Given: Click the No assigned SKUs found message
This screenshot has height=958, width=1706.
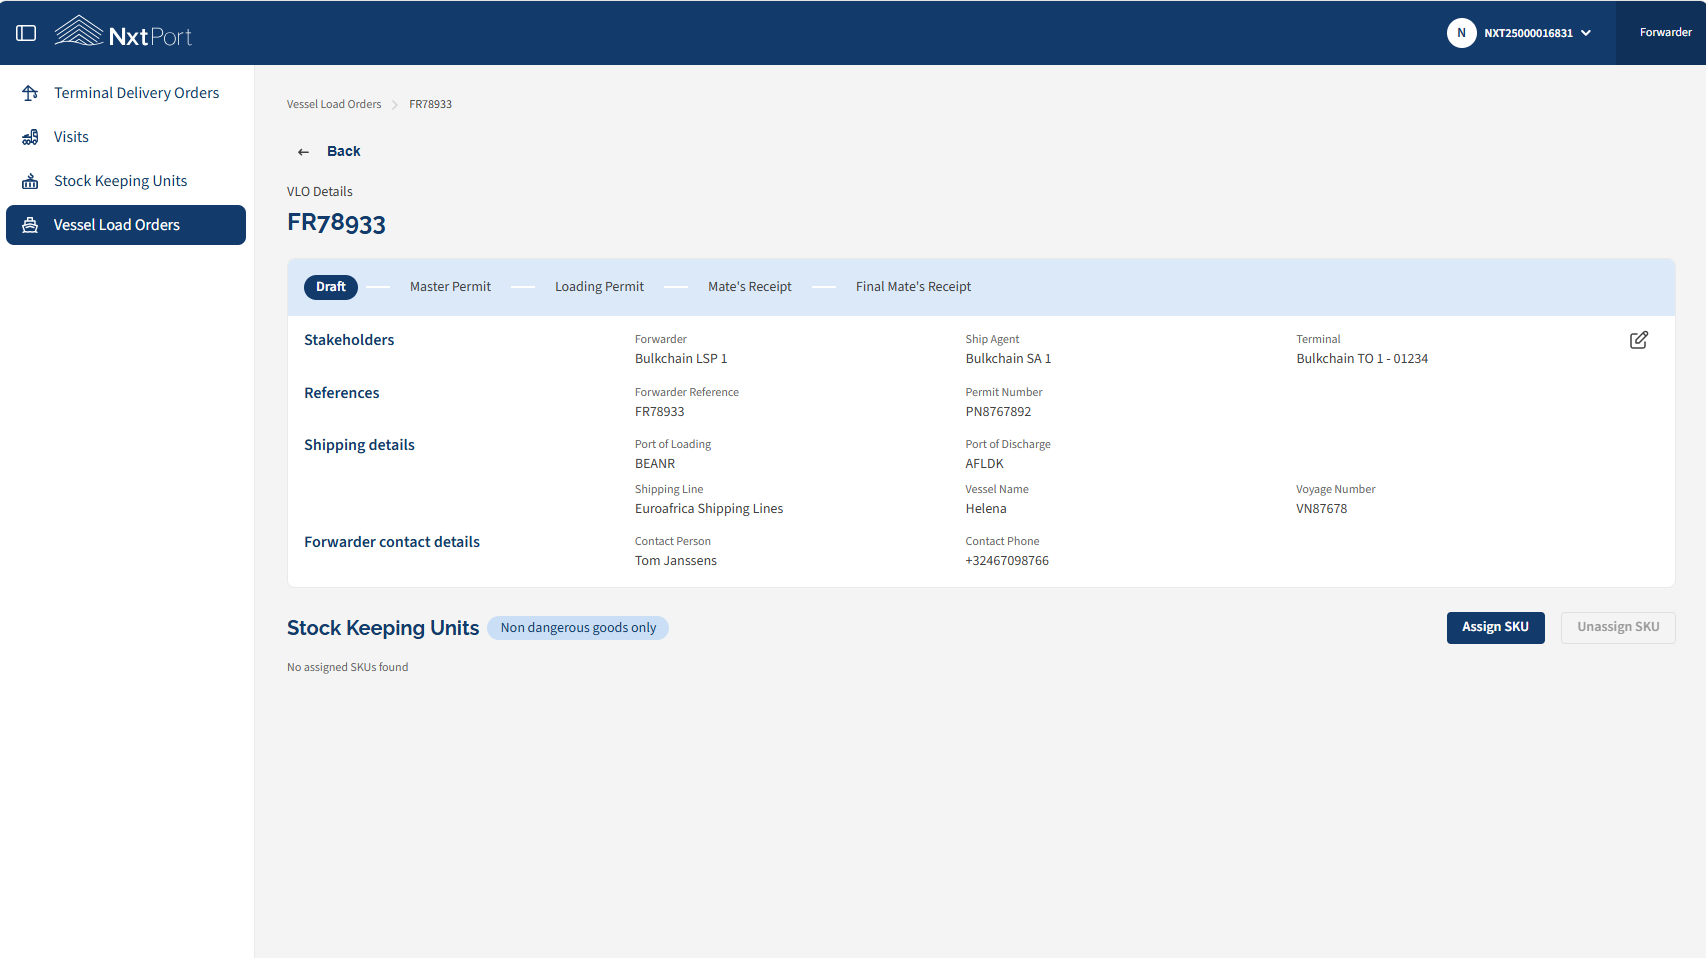Looking at the screenshot, I should 347,667.
